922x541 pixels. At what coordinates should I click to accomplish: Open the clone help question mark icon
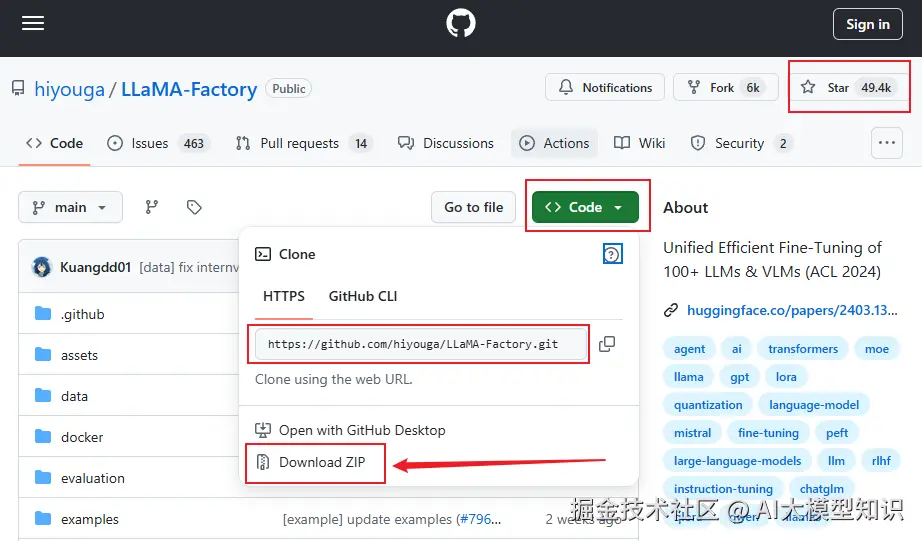[x=612, y=254]
